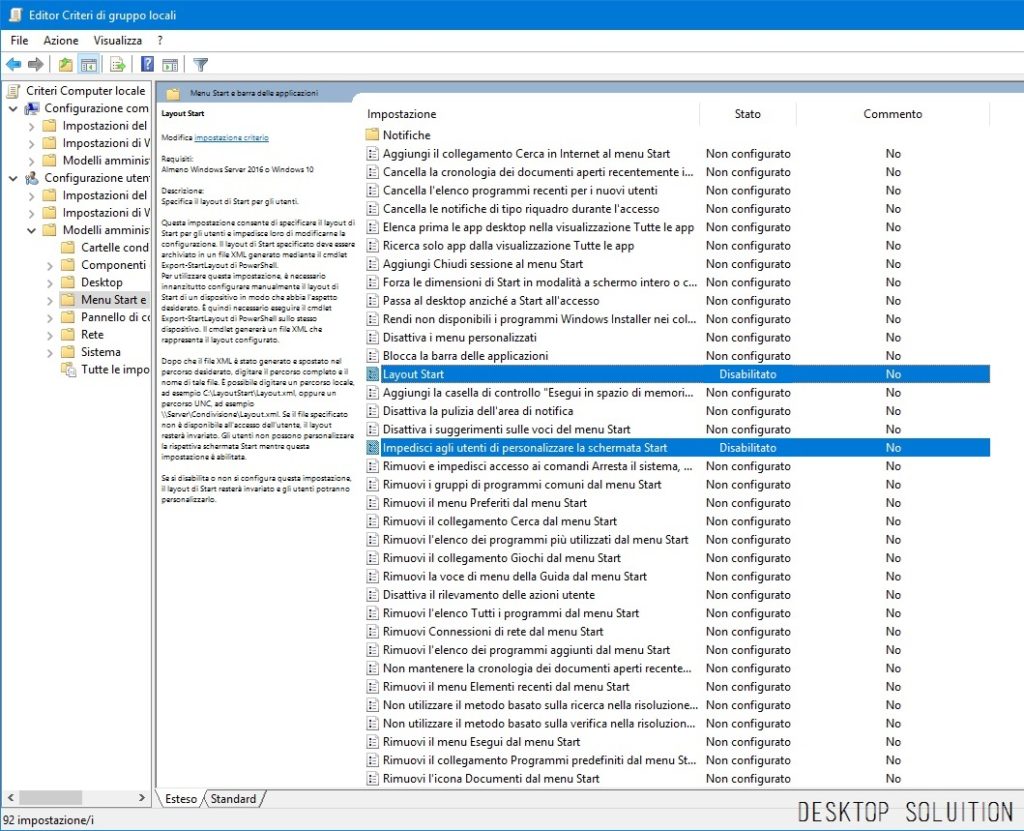The height and width of the screenshot is (831, 1024).
Task: Select Rete folder in the tree
Action: 92,335
